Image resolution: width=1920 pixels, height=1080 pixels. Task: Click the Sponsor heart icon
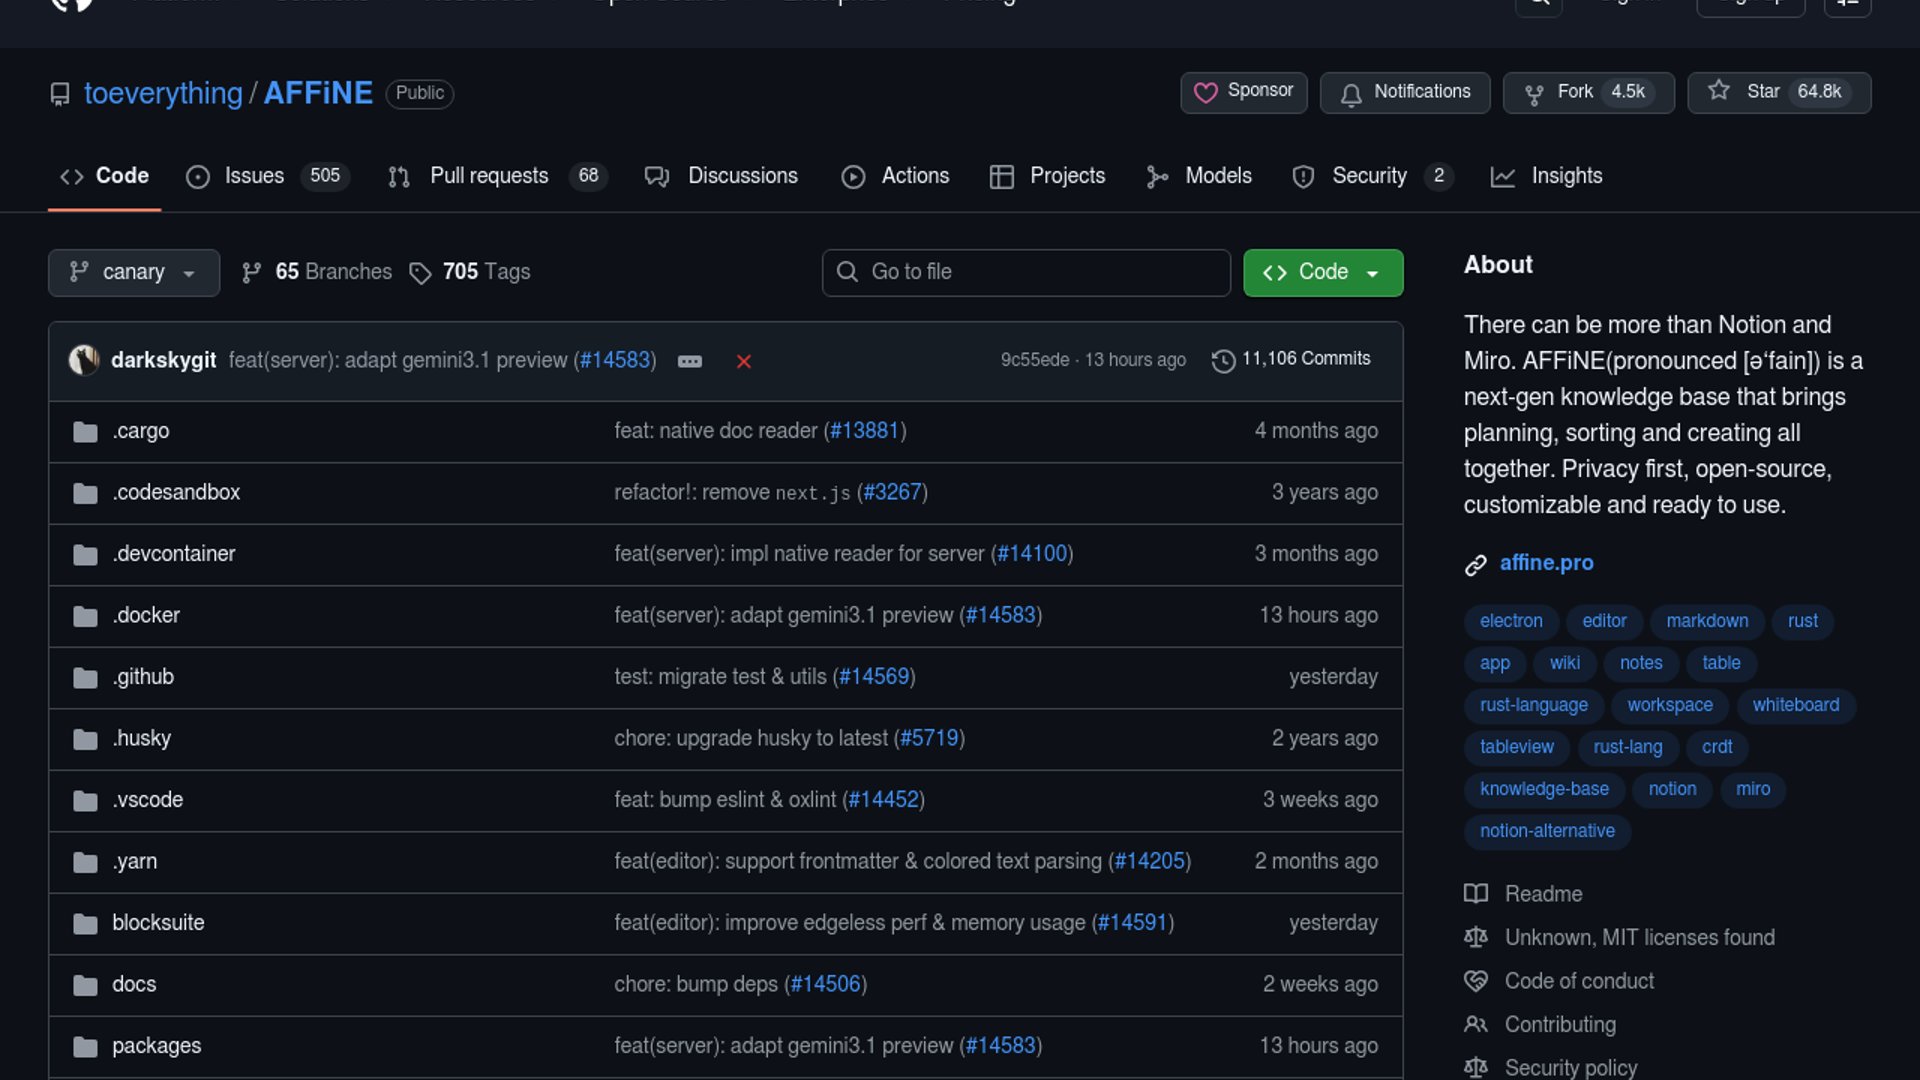point(1206,92)
